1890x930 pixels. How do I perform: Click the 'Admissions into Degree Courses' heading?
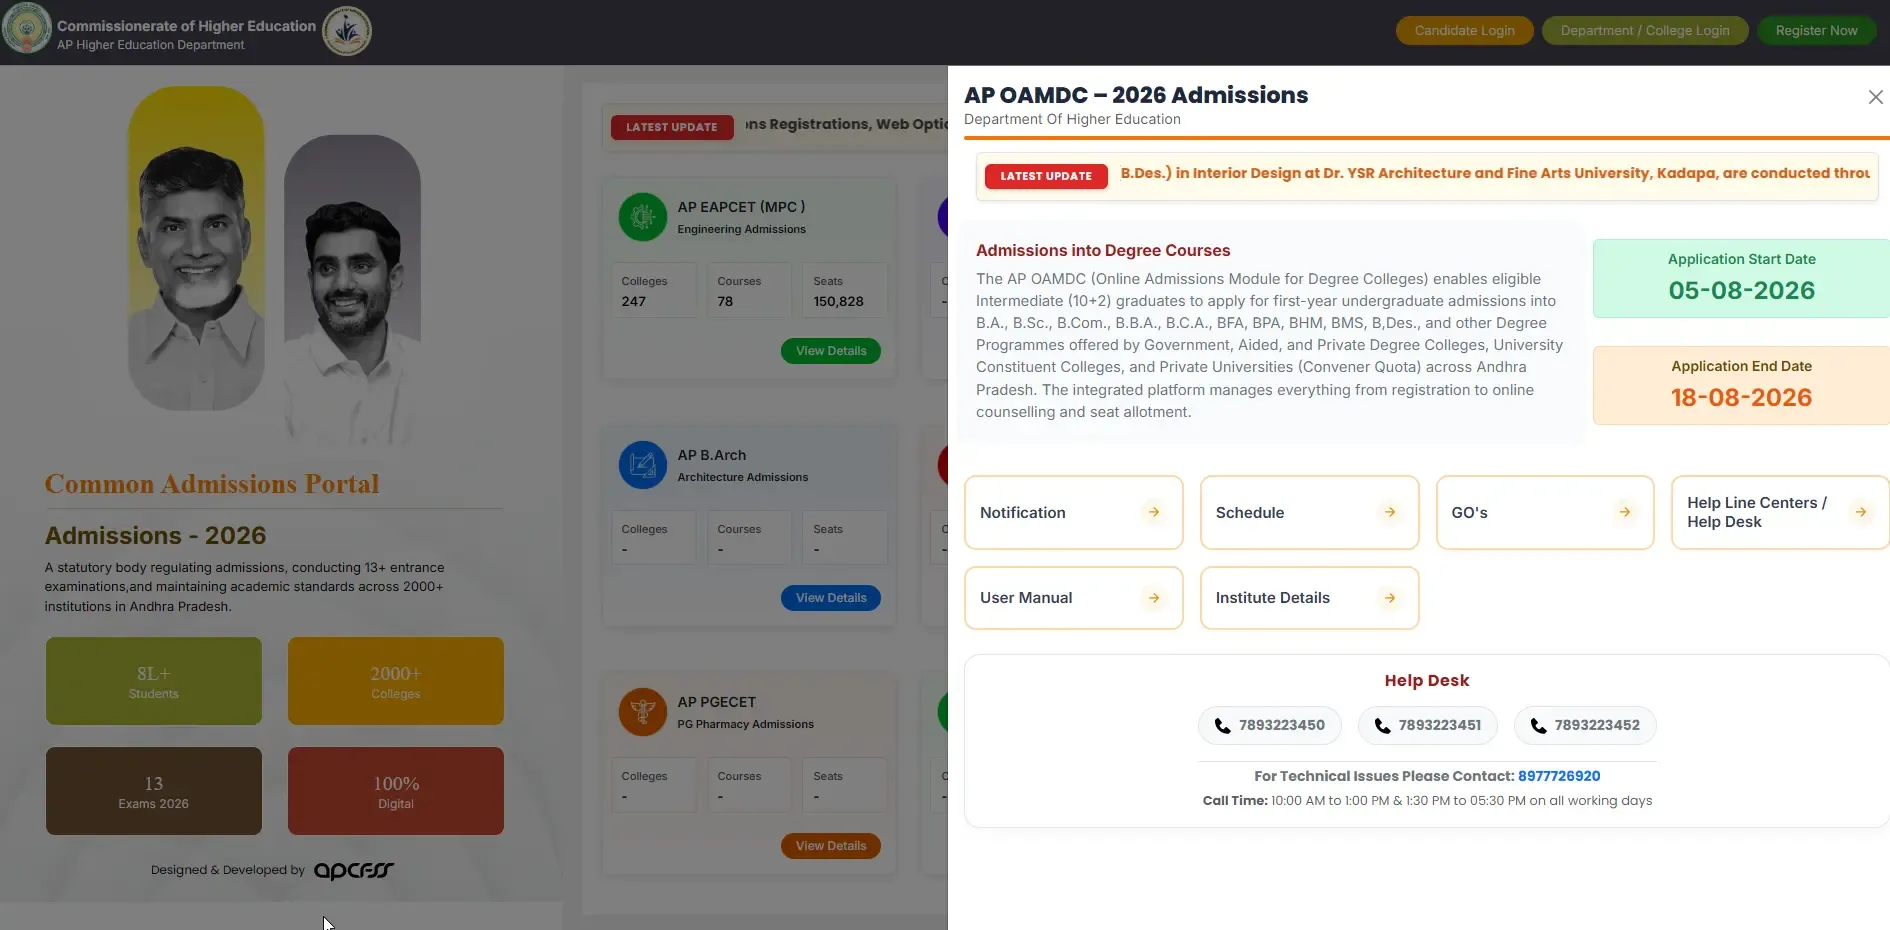pos(1103,251)
